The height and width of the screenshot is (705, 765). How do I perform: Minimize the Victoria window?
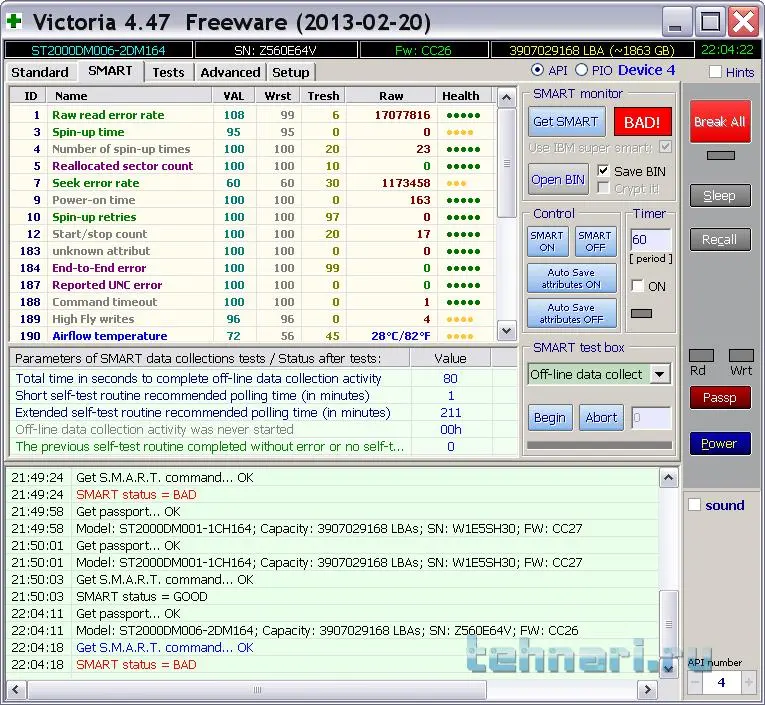click(x=676, y=21)
